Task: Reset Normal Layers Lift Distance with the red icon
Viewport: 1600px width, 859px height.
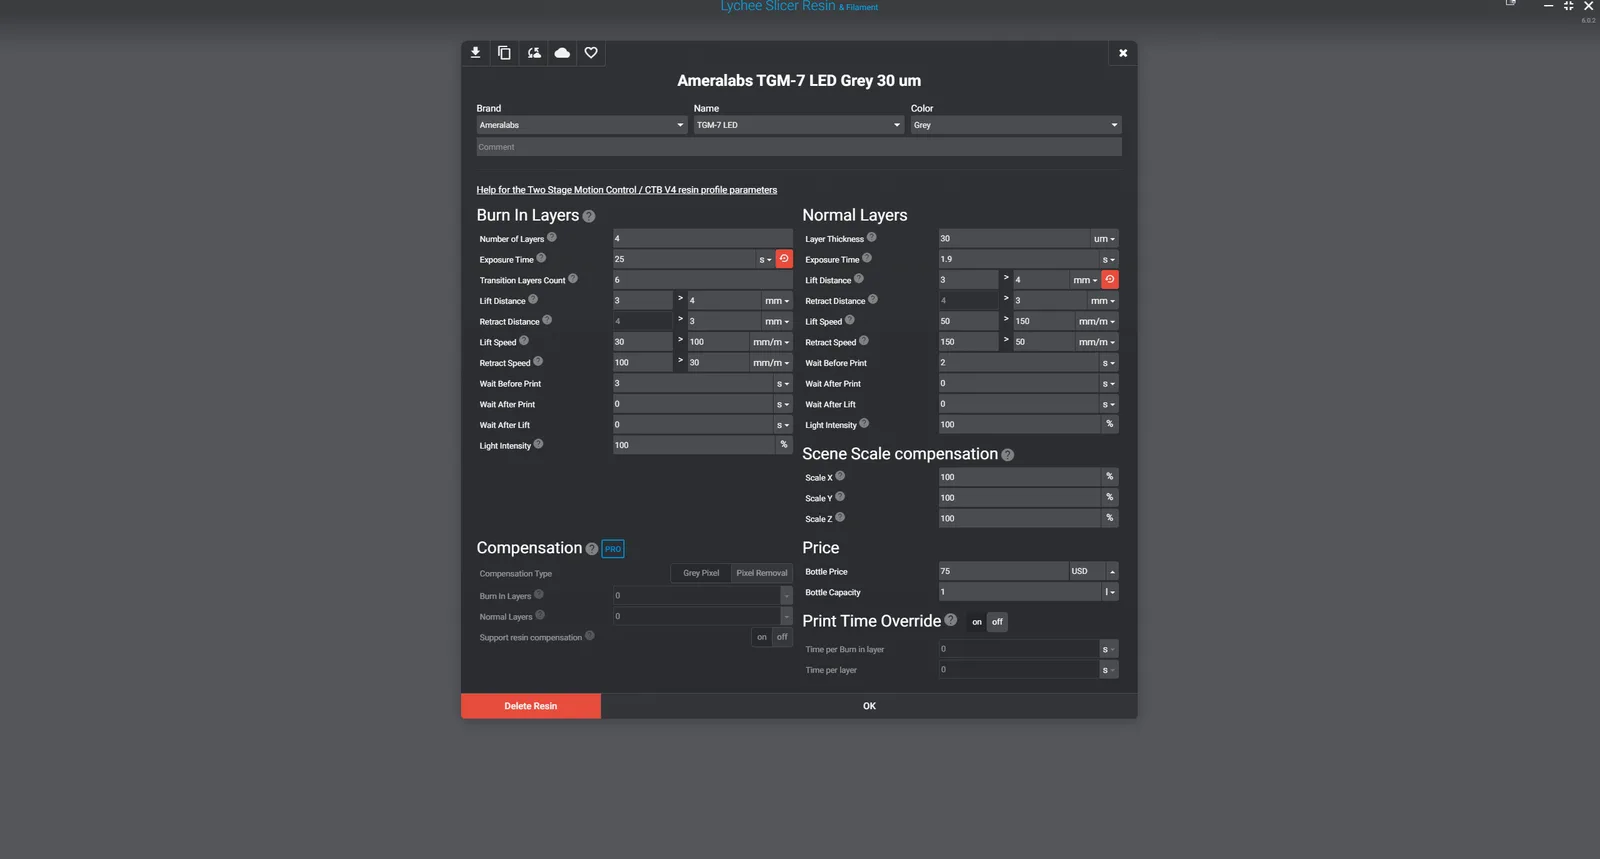Action: coord(1110,280)
